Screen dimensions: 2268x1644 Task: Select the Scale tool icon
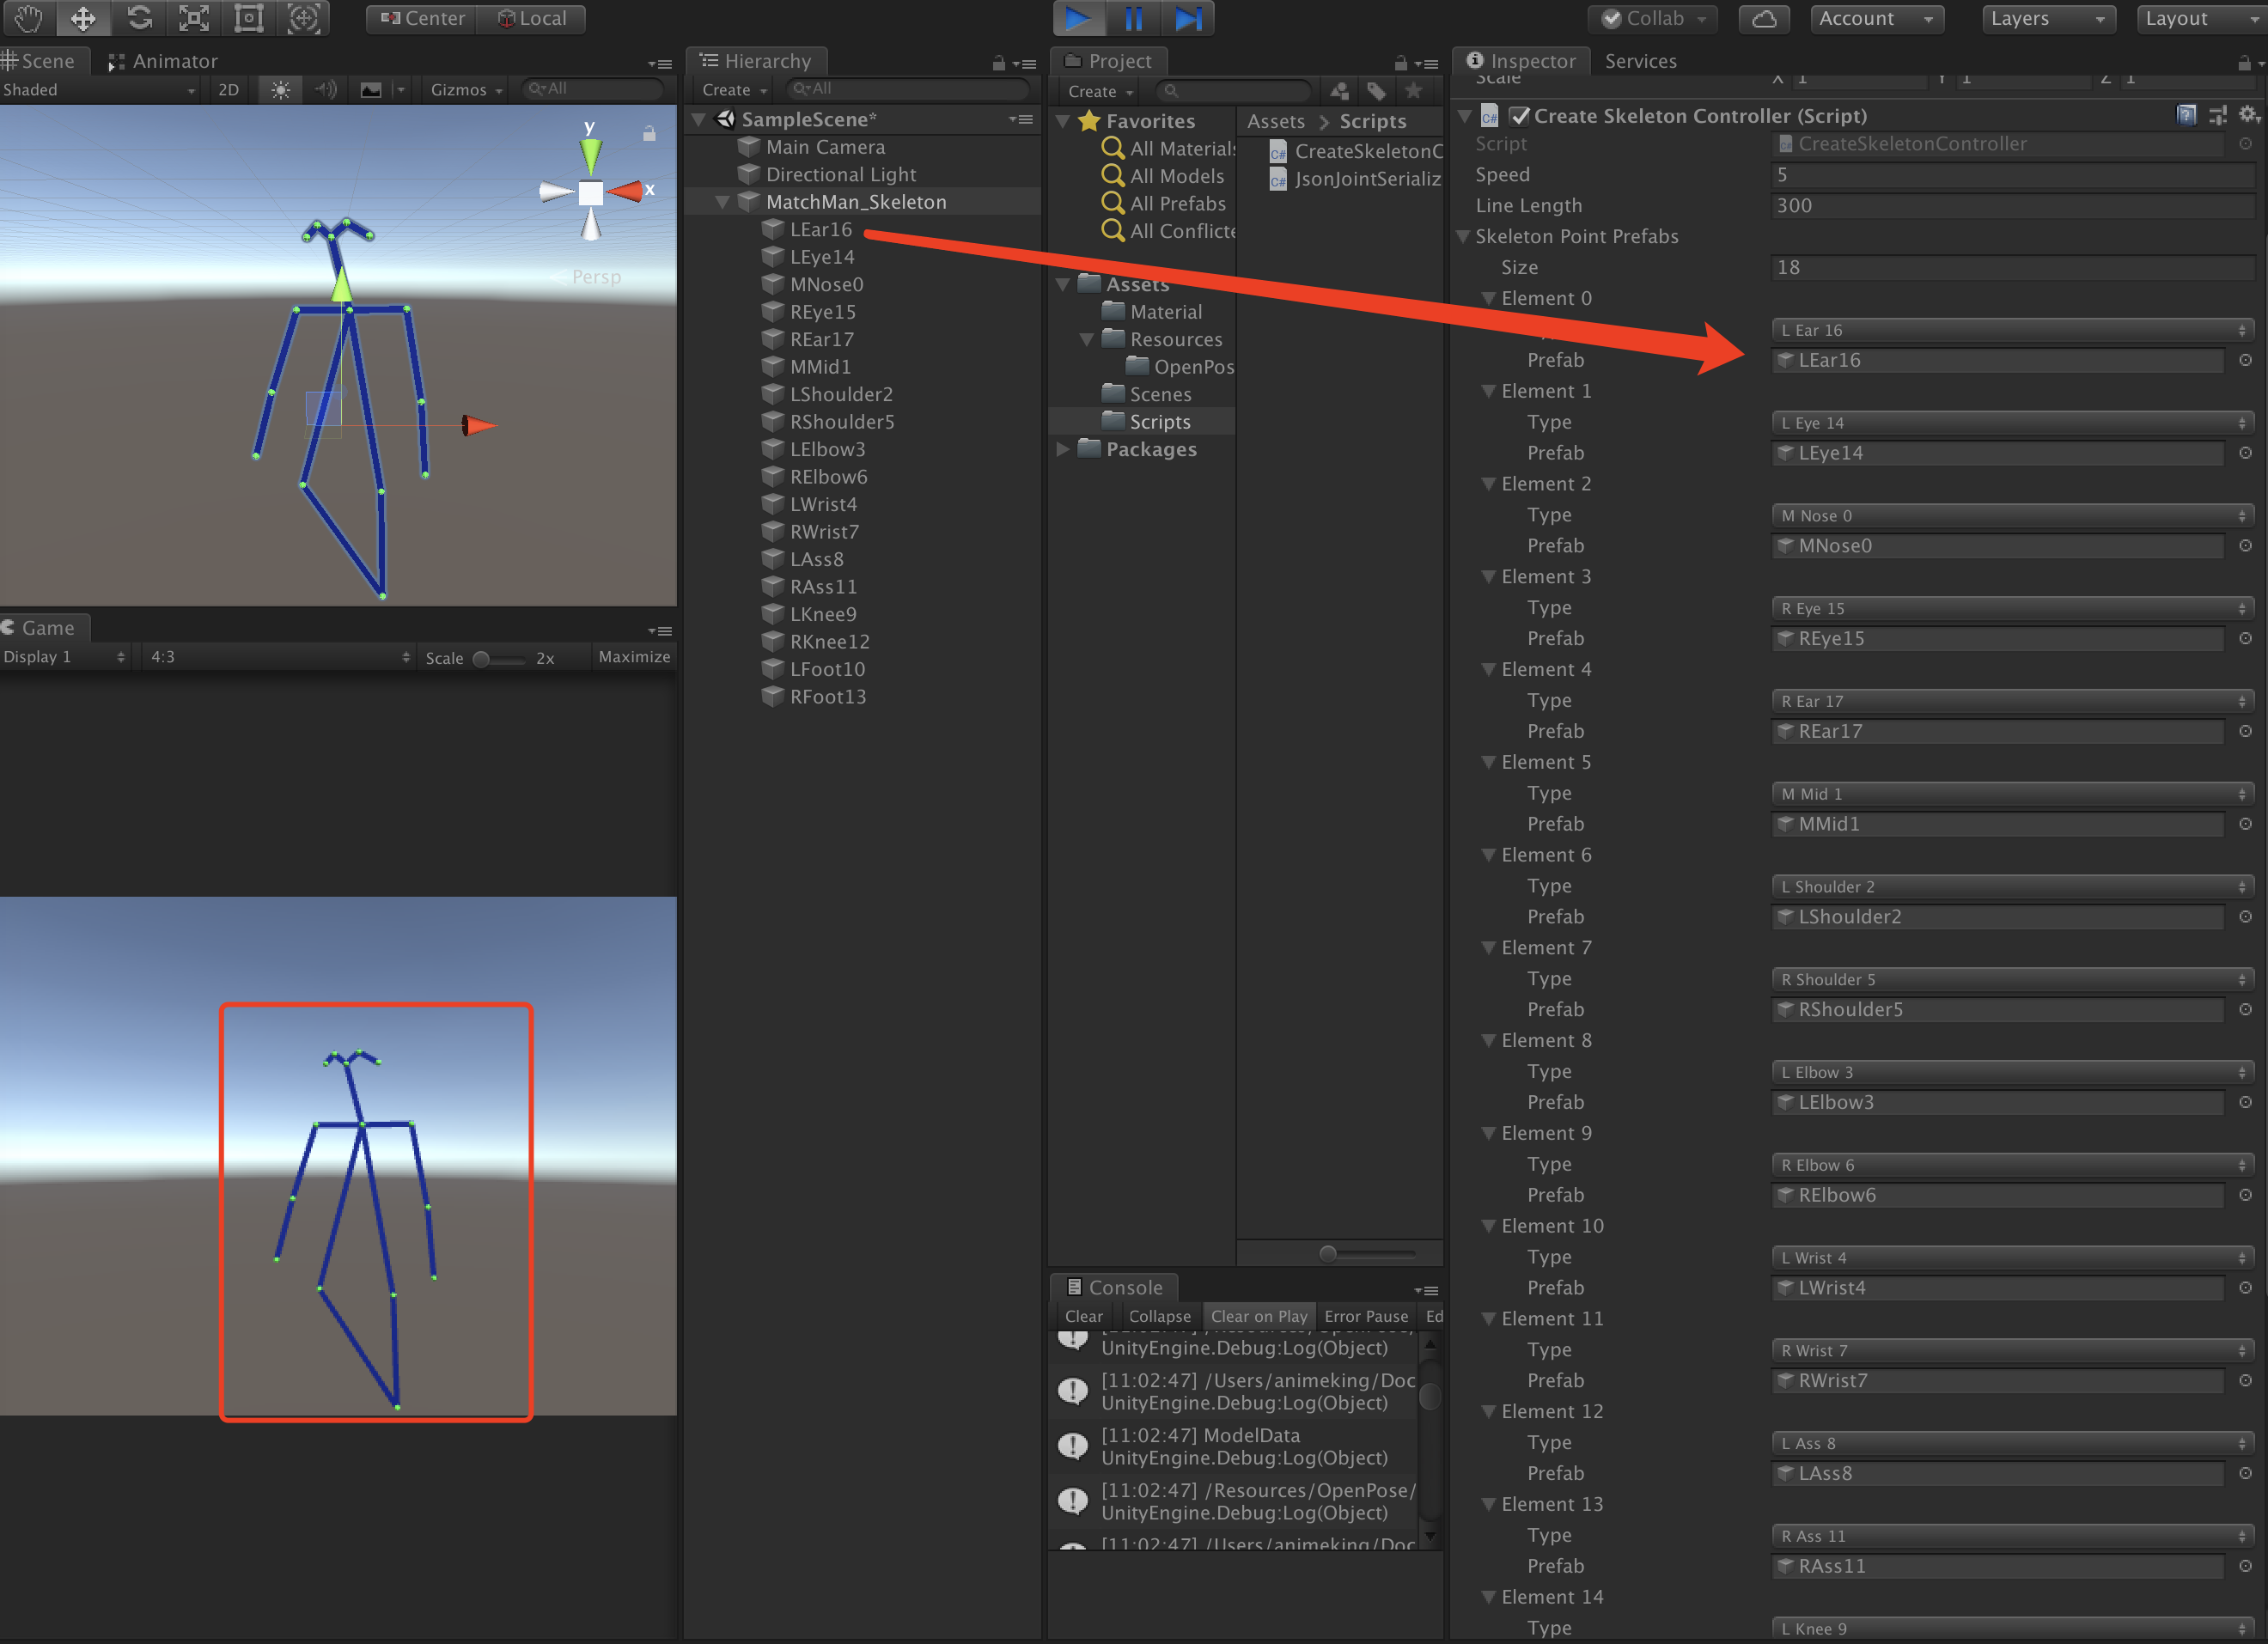pos(194,18)
